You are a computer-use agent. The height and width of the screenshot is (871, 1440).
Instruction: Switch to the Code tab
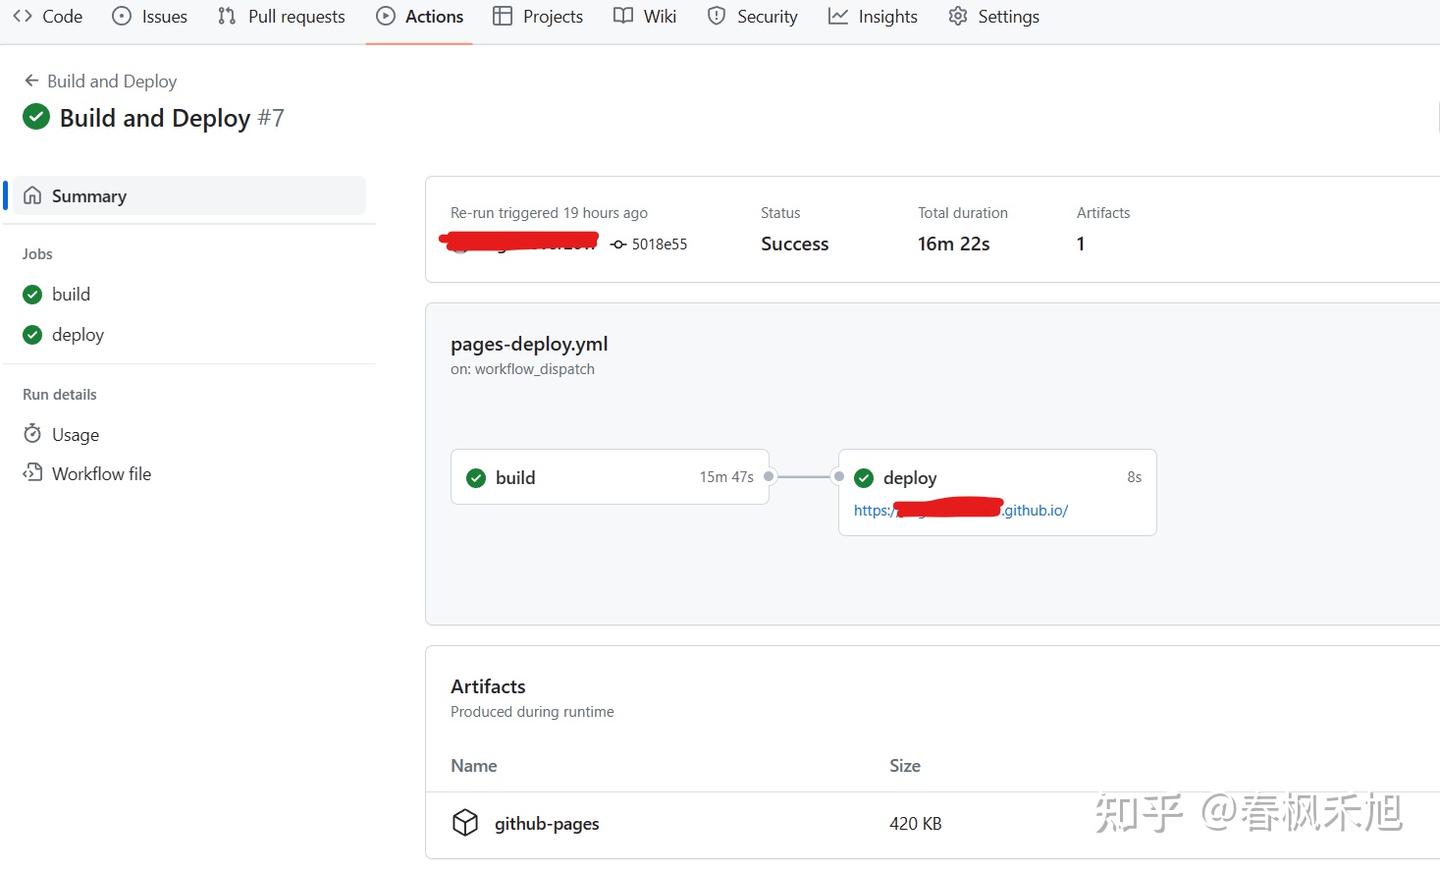(47, 16)
